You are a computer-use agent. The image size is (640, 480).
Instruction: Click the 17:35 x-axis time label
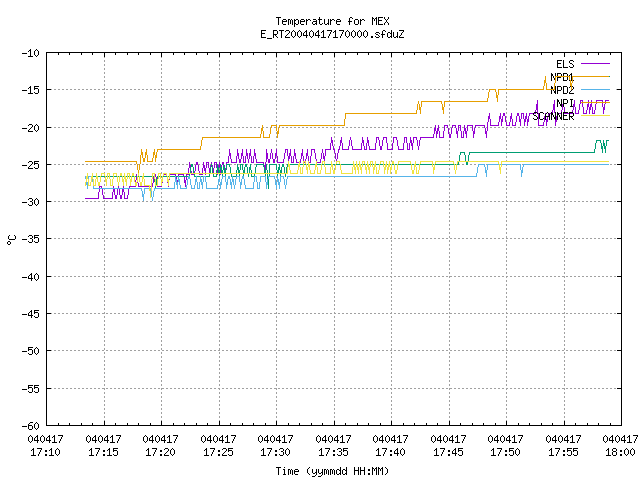tap(333, 452)
